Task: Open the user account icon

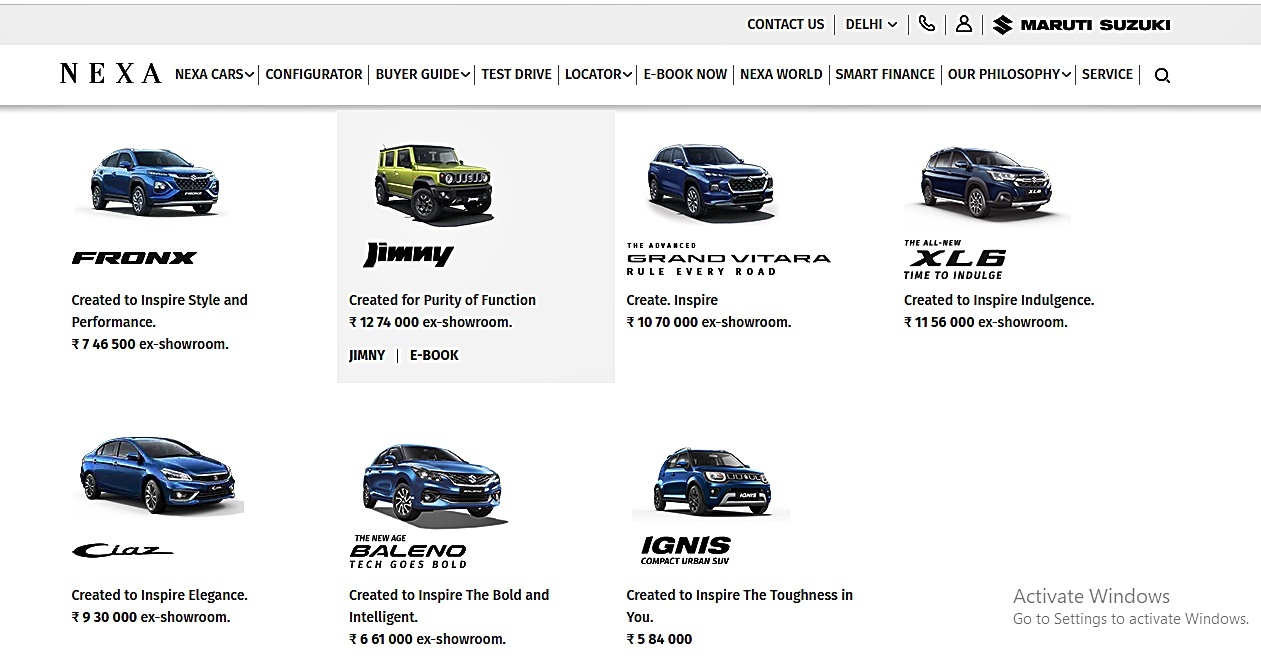Action: (x=964, y=24)
